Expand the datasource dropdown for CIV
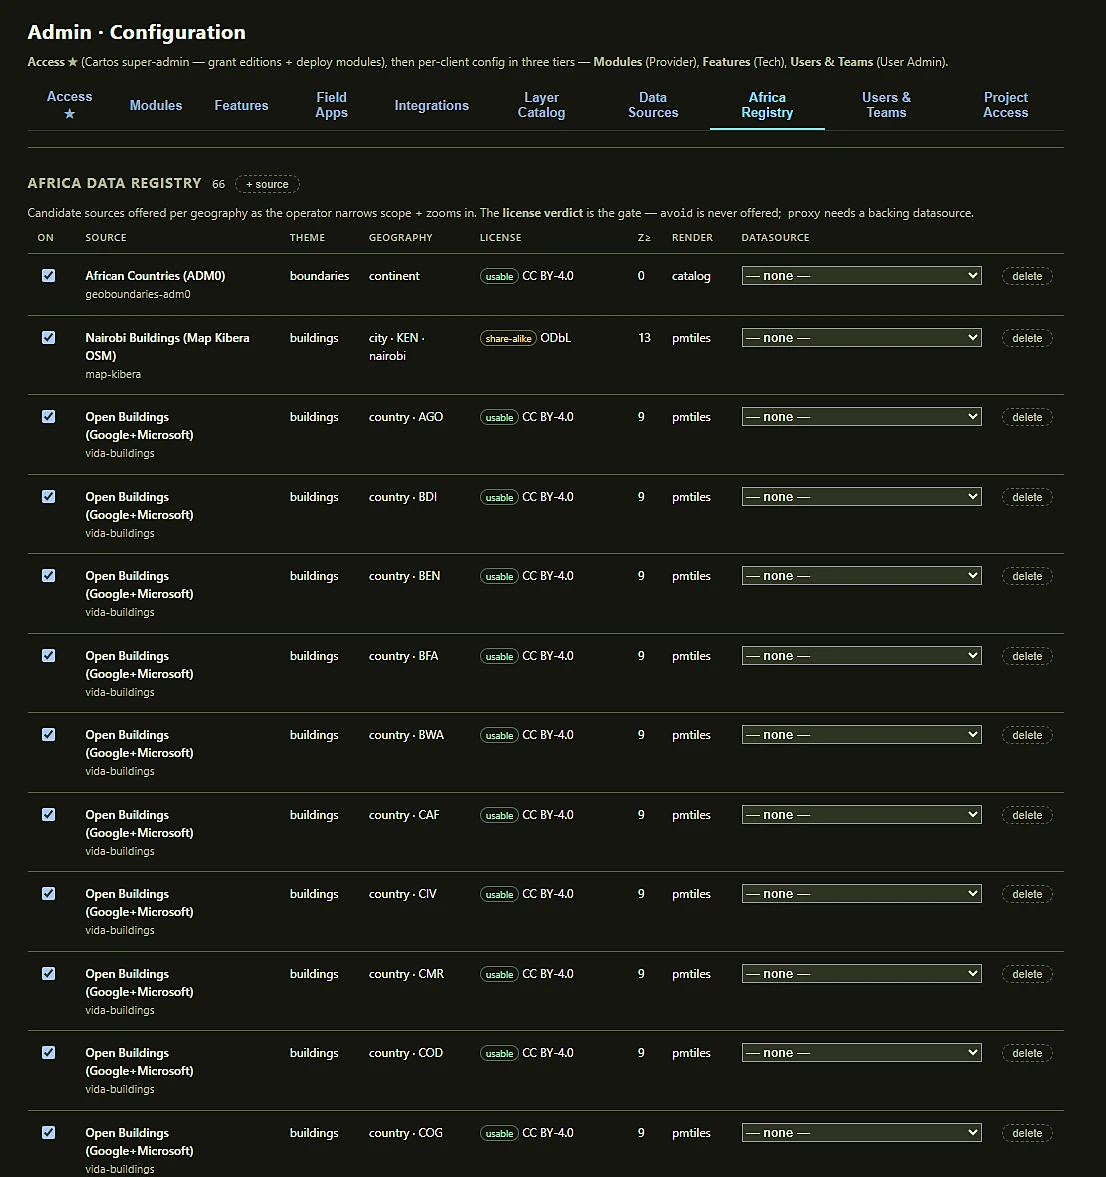 pyautogui.click(x=861, y=894)
